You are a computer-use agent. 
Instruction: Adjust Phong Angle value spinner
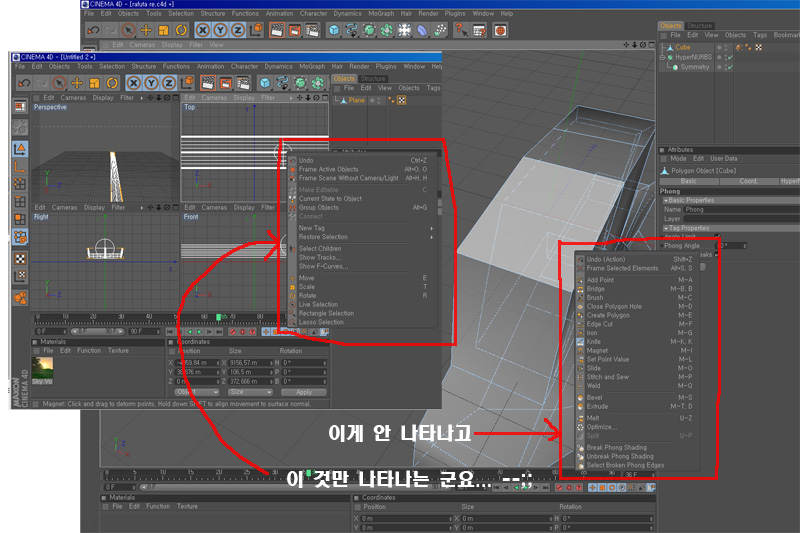[744, 246]
